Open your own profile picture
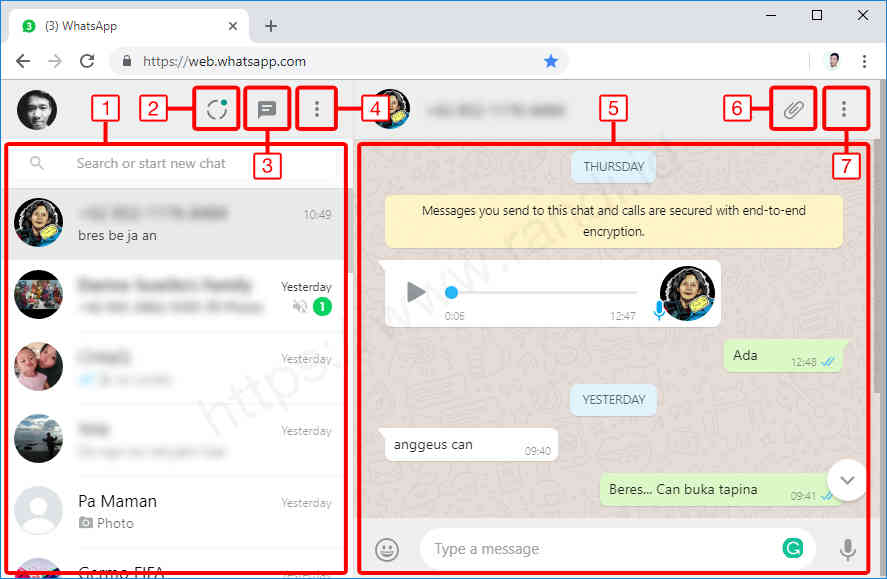The image size is (887, 579). (x=37, y=110)
